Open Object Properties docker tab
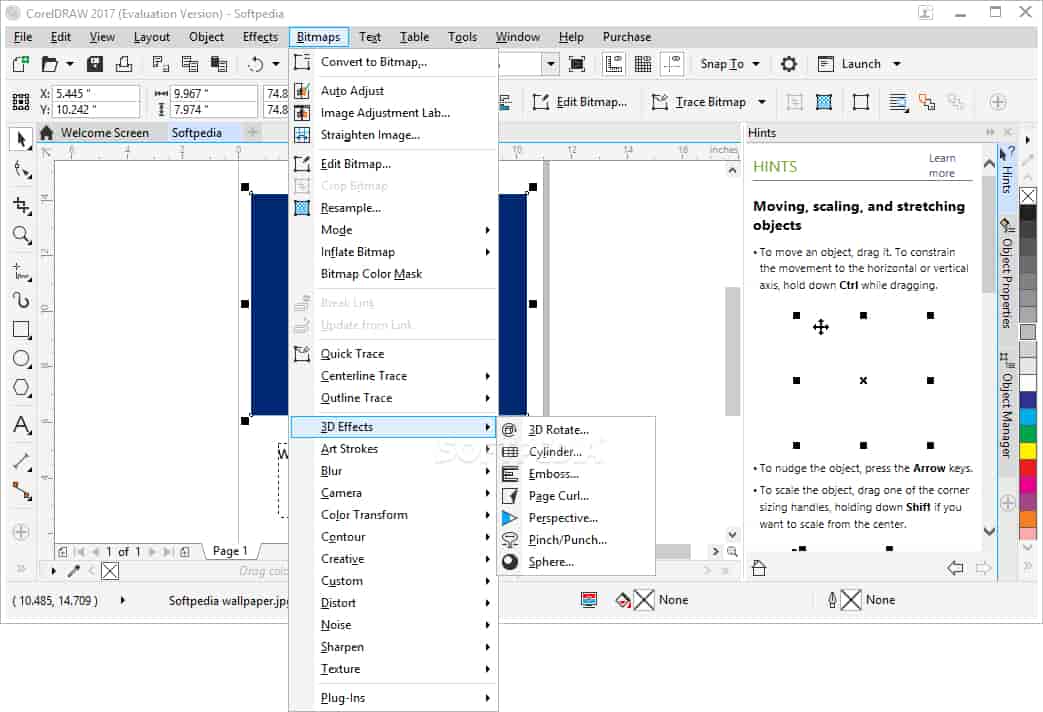The image size is (1043, 712). pos(1007,274)
